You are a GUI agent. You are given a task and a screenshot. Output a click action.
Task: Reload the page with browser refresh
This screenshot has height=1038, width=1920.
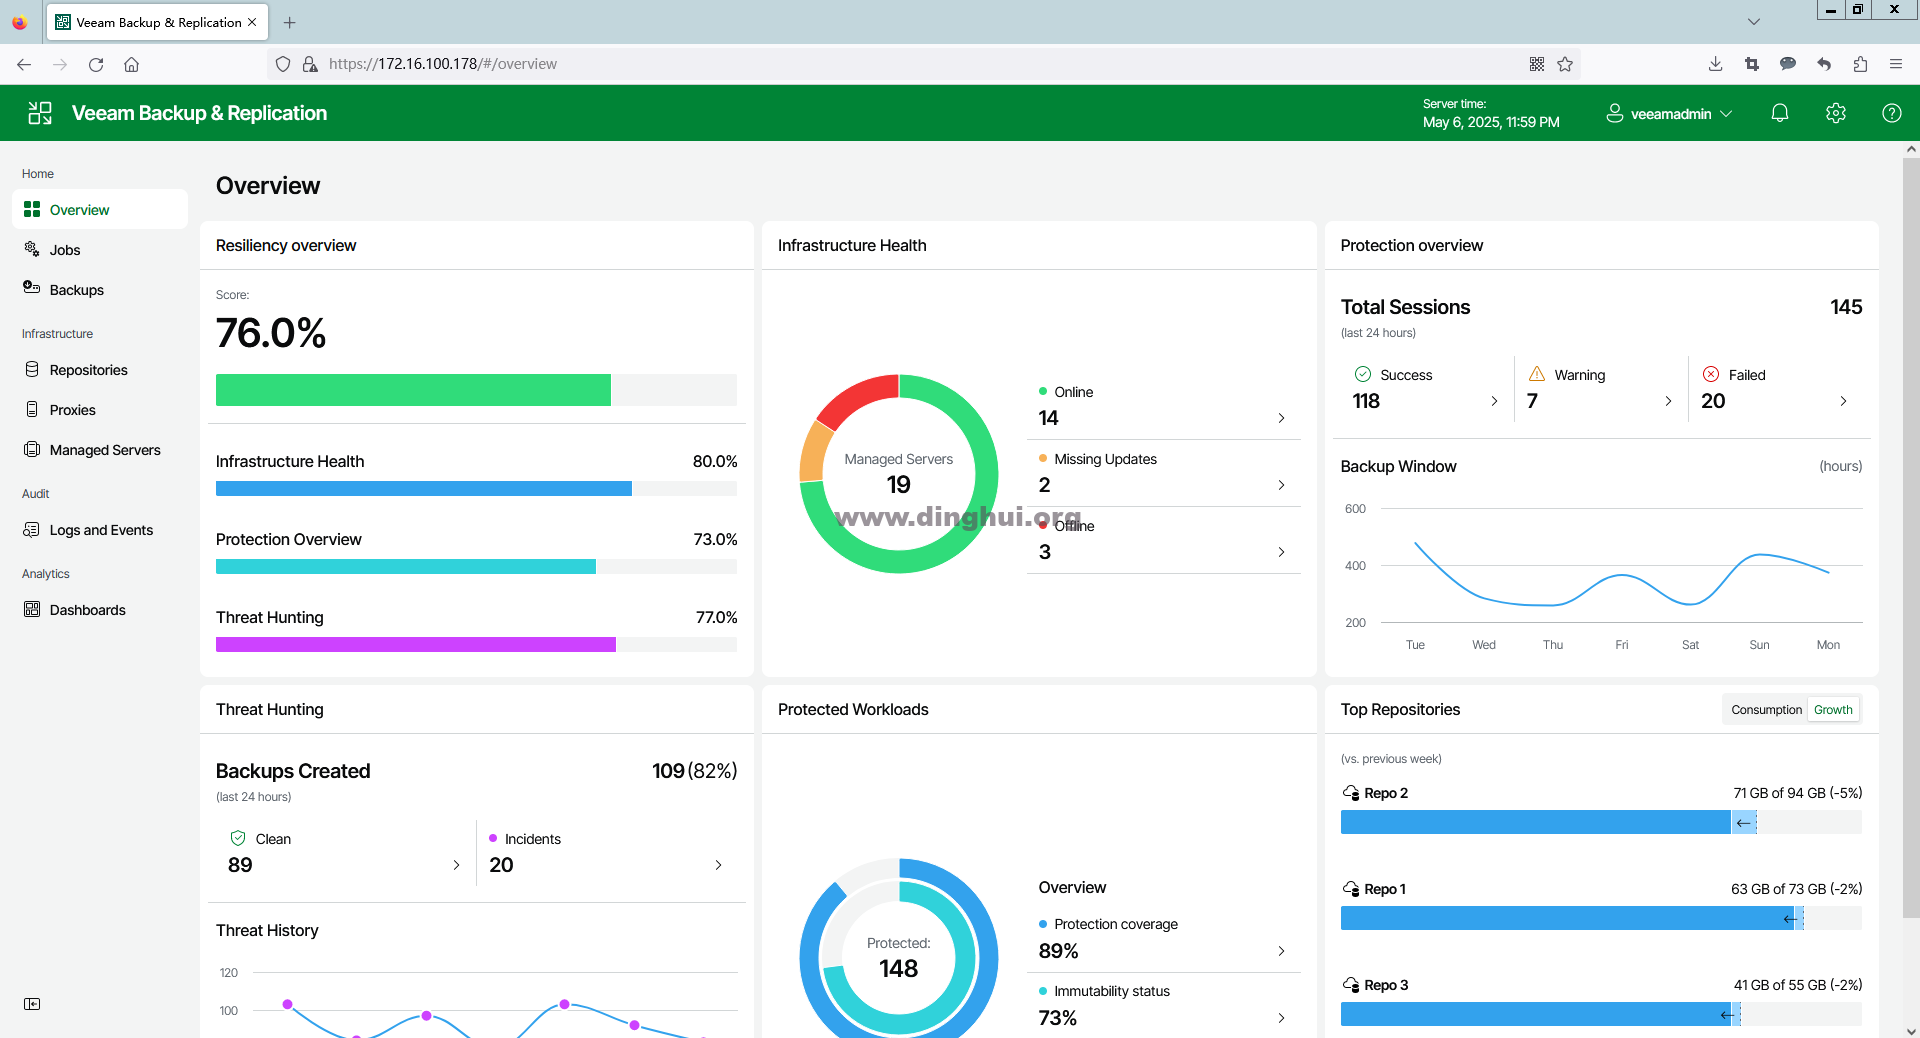click(x=96, y=64)
